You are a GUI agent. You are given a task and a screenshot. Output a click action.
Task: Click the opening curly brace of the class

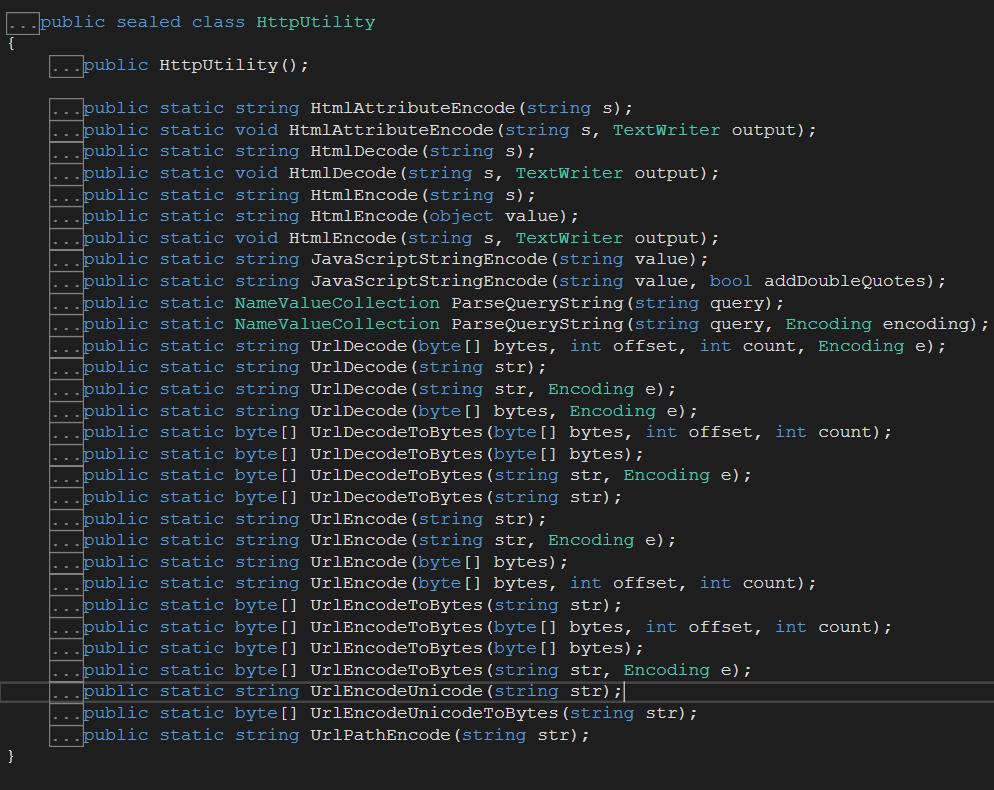click(11, 44)
